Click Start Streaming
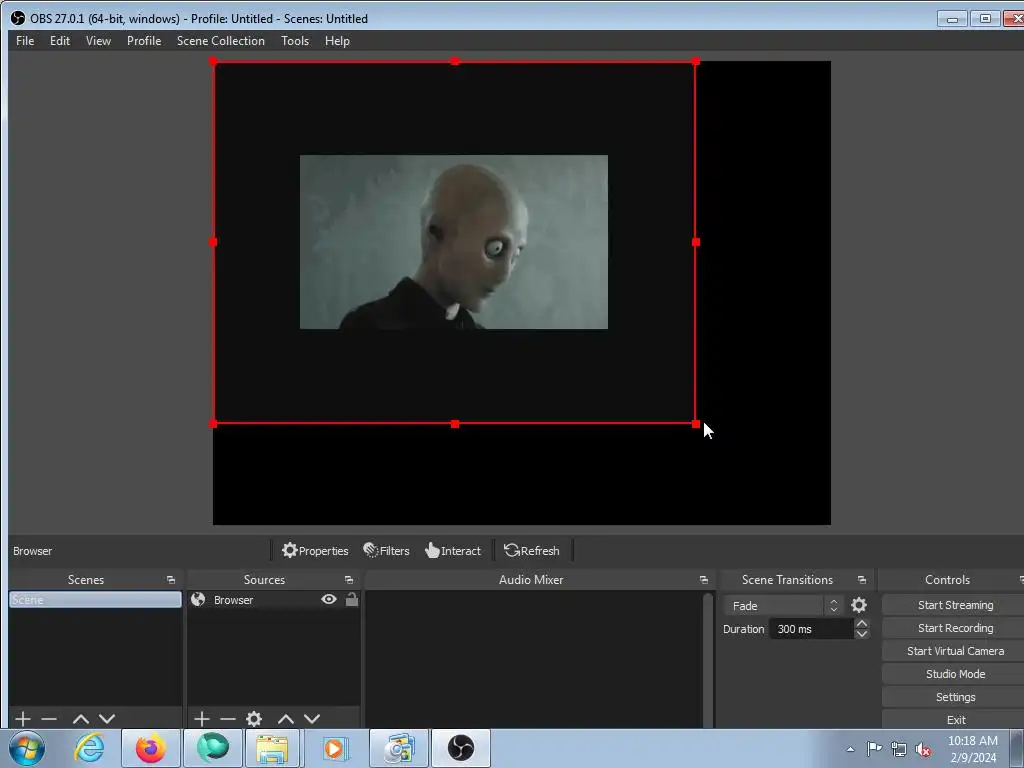 [955, 605]
